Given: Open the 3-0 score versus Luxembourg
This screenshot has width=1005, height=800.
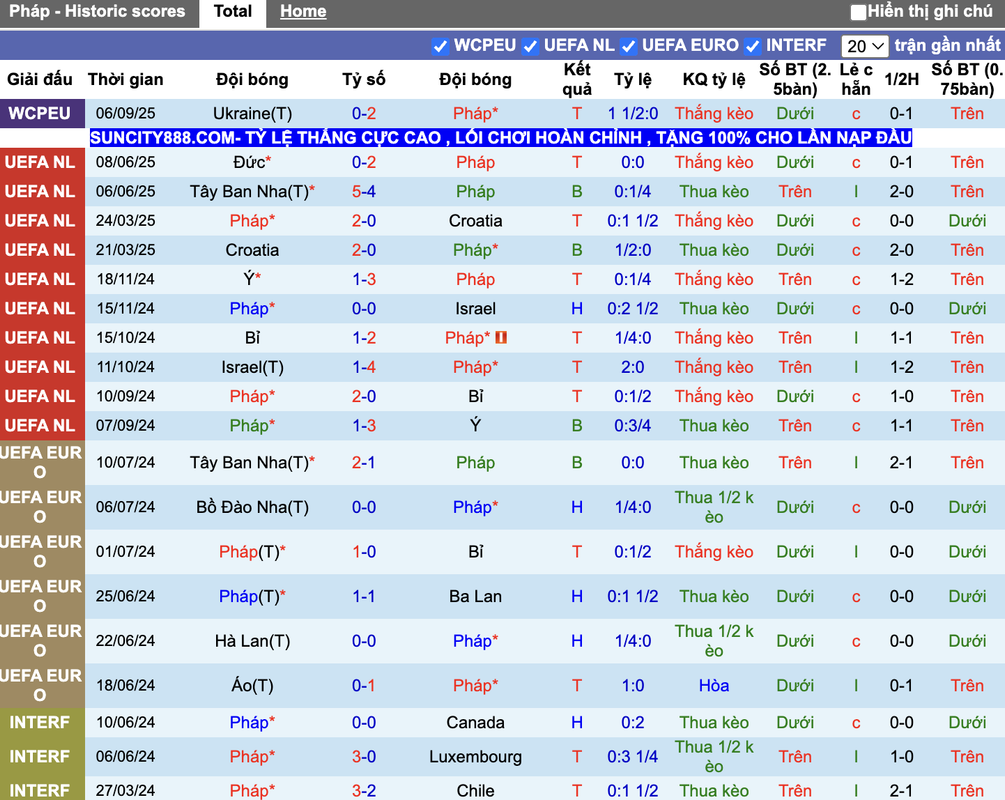Looking at the screenshot, I should click(363, 756).
